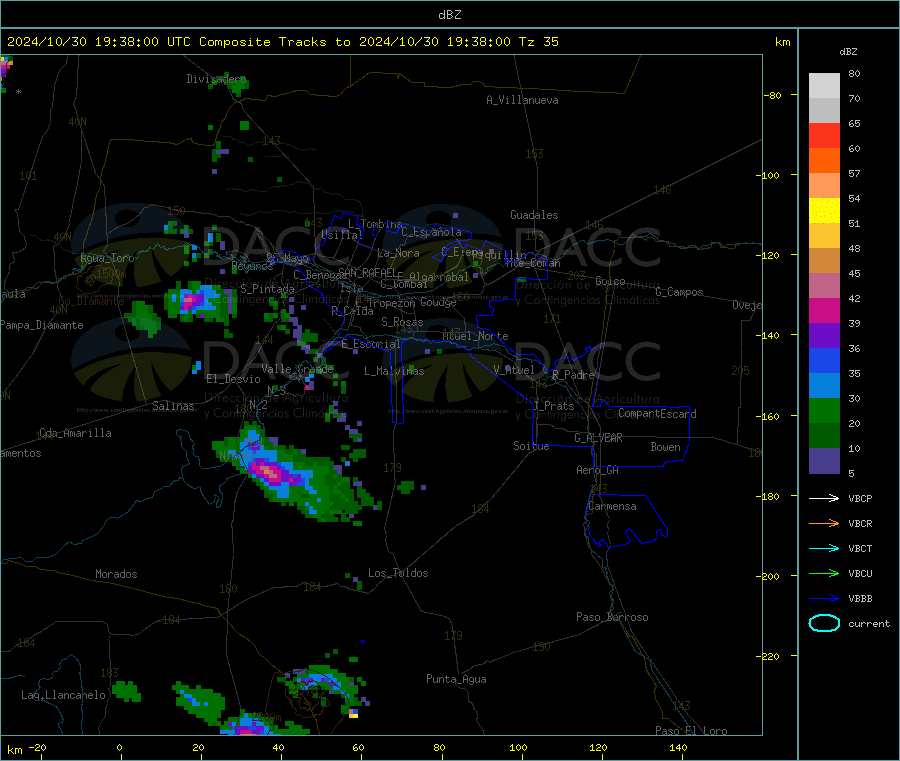The width and height of the screenshot is (900, 761).
Task: Click the Los_Toldos location label
Action: (398, 573)
